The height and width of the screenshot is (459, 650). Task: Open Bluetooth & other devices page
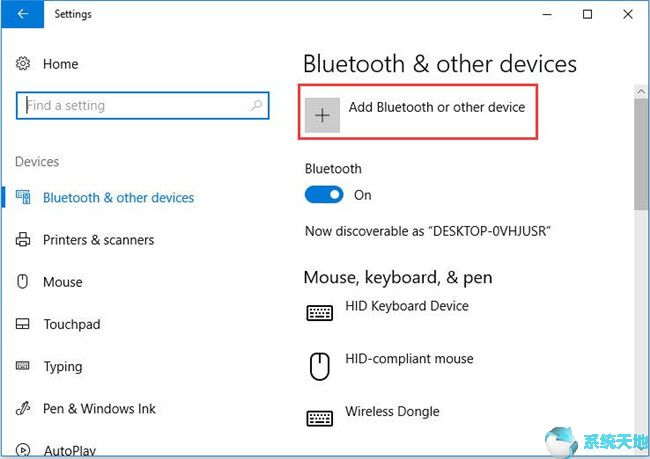click(118, 198)
